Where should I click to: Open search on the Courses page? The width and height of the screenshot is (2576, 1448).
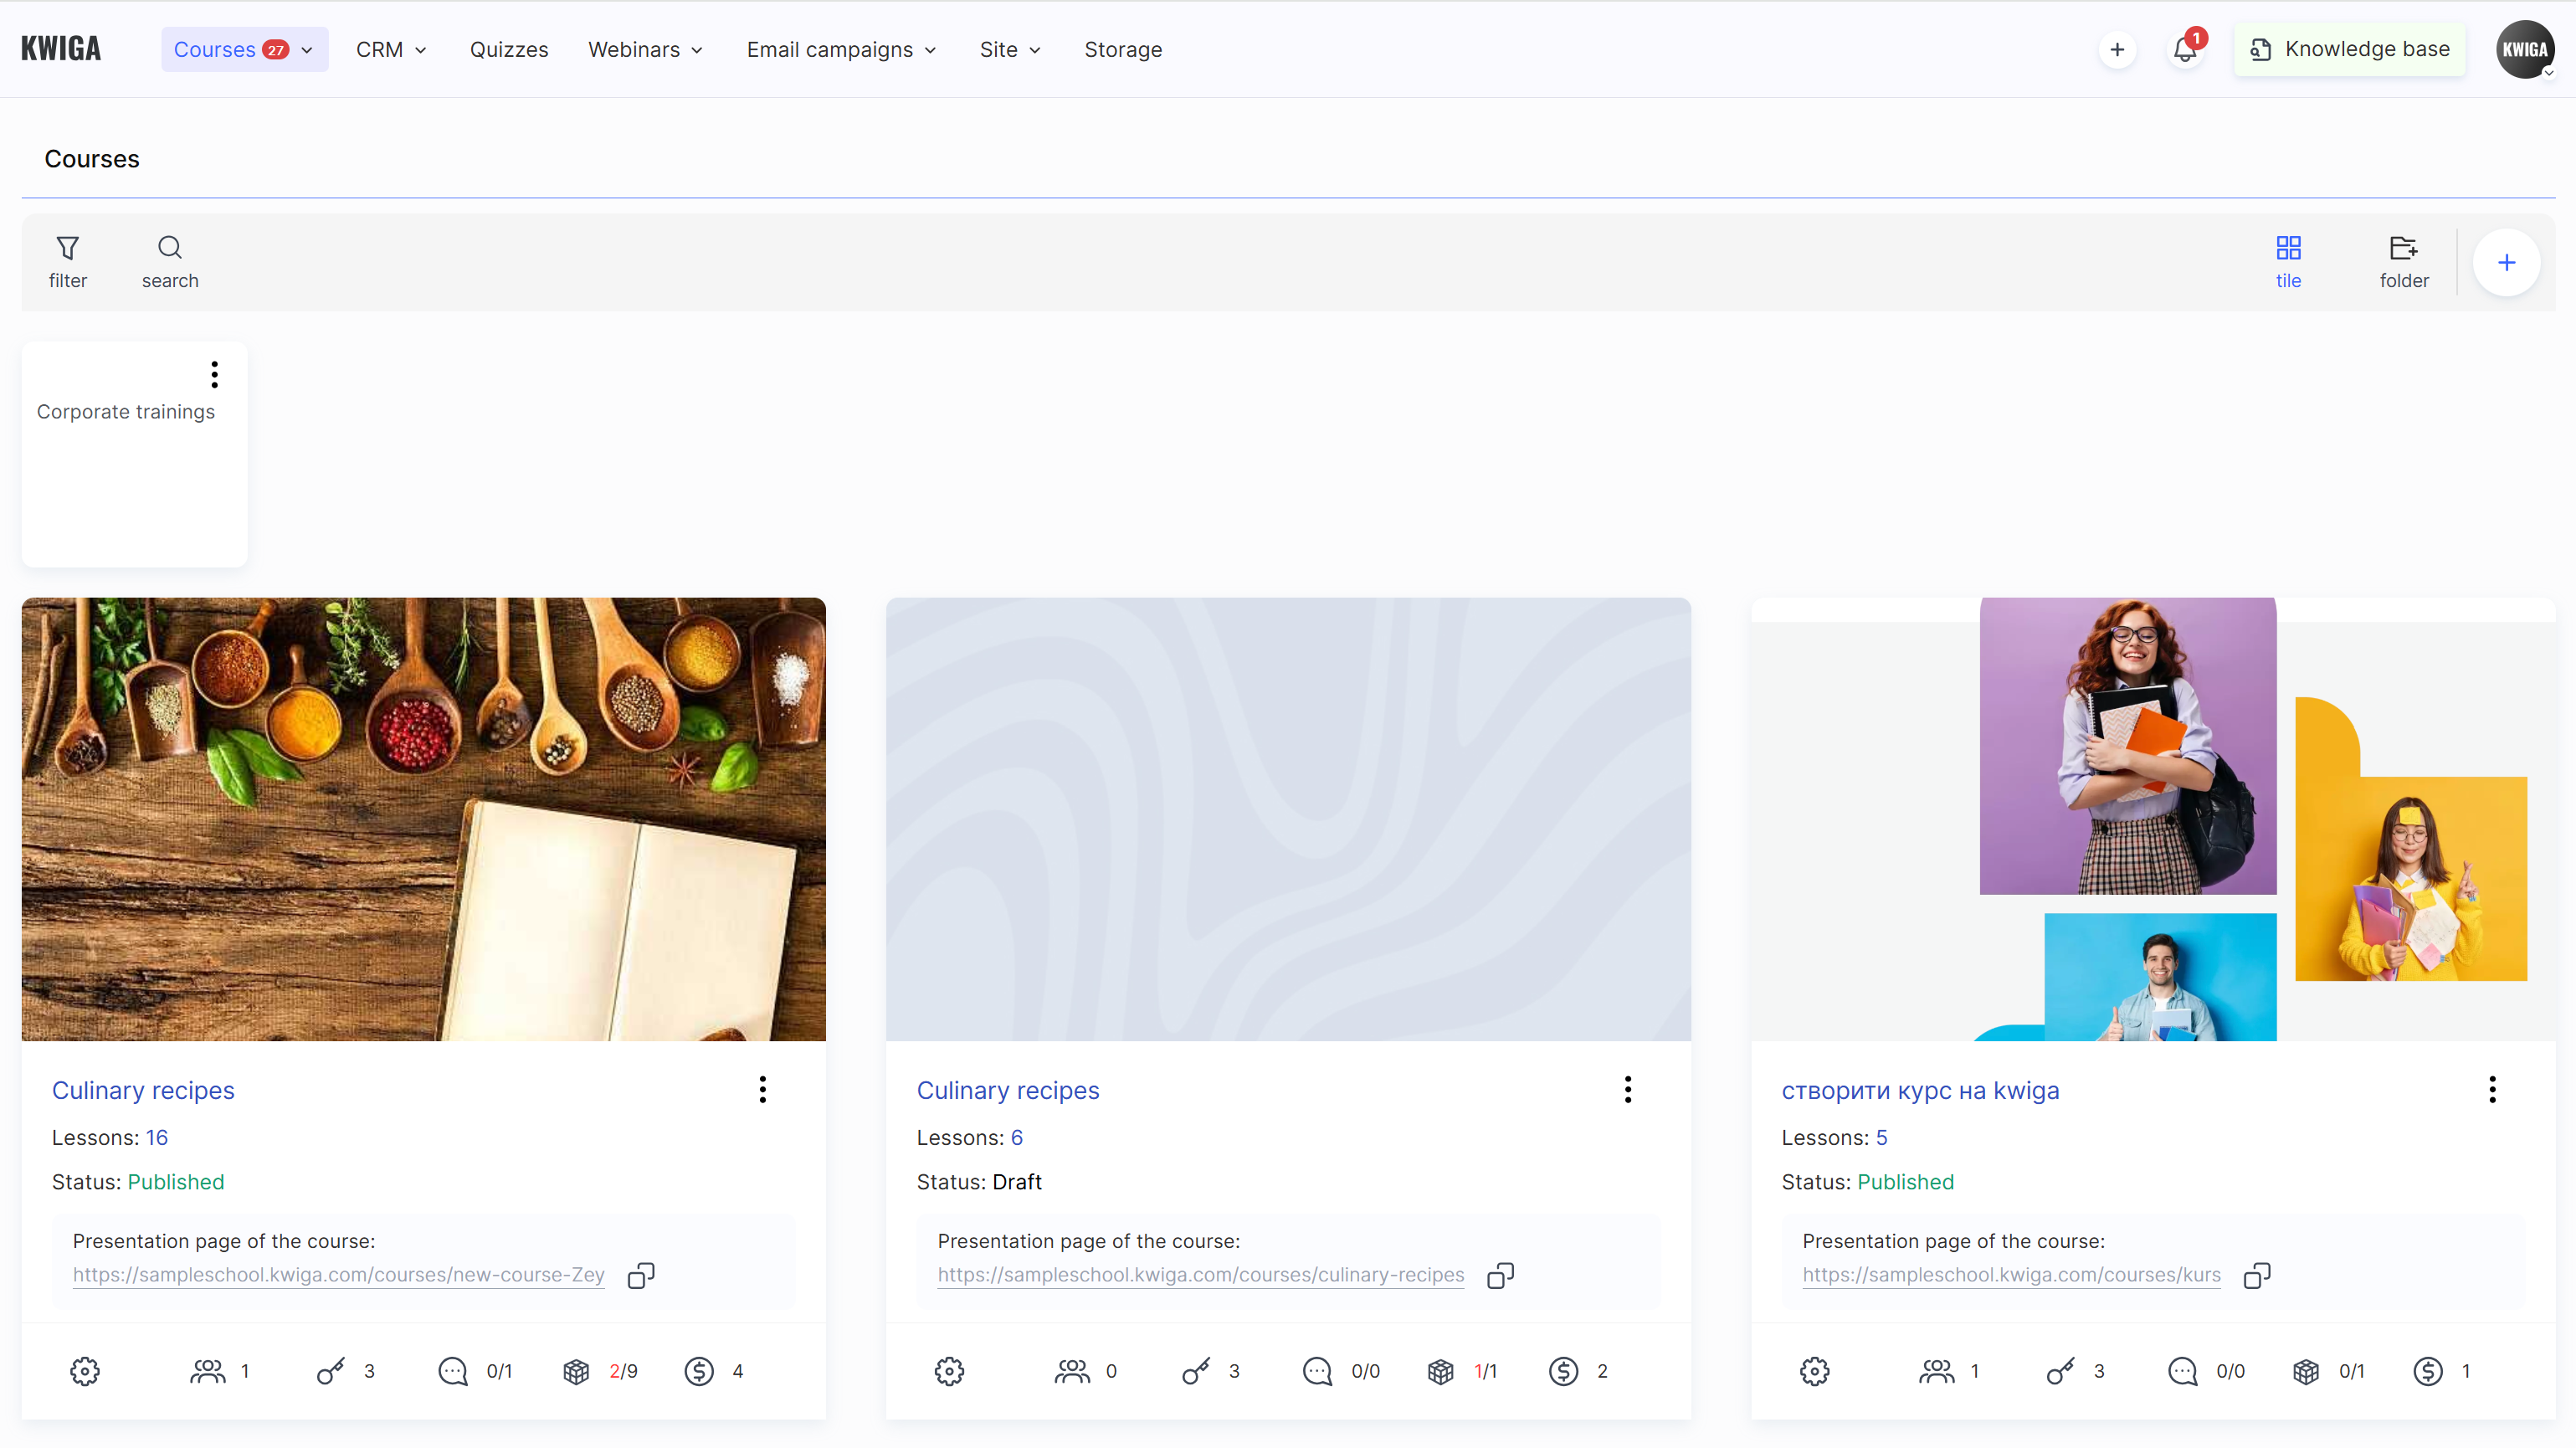pyautogui.click(x=169, y=260)
